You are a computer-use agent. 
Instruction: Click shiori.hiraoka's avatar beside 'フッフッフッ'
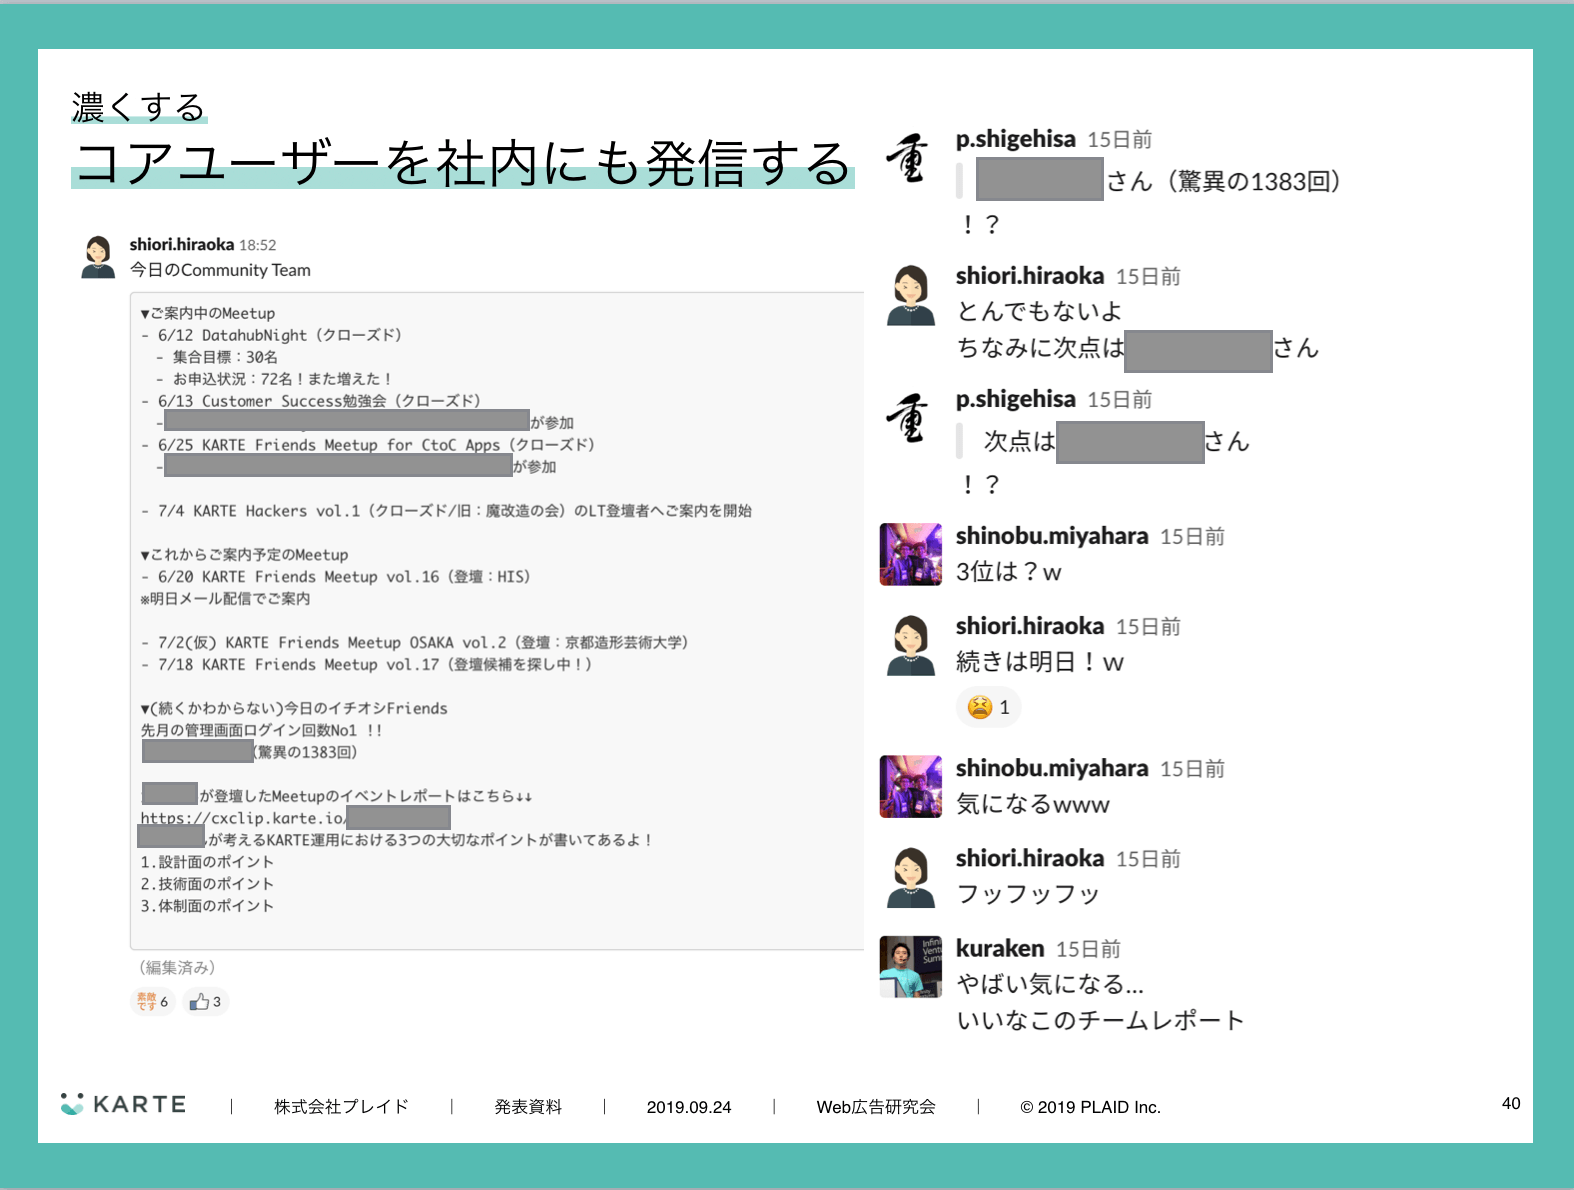tap(910, 877)
